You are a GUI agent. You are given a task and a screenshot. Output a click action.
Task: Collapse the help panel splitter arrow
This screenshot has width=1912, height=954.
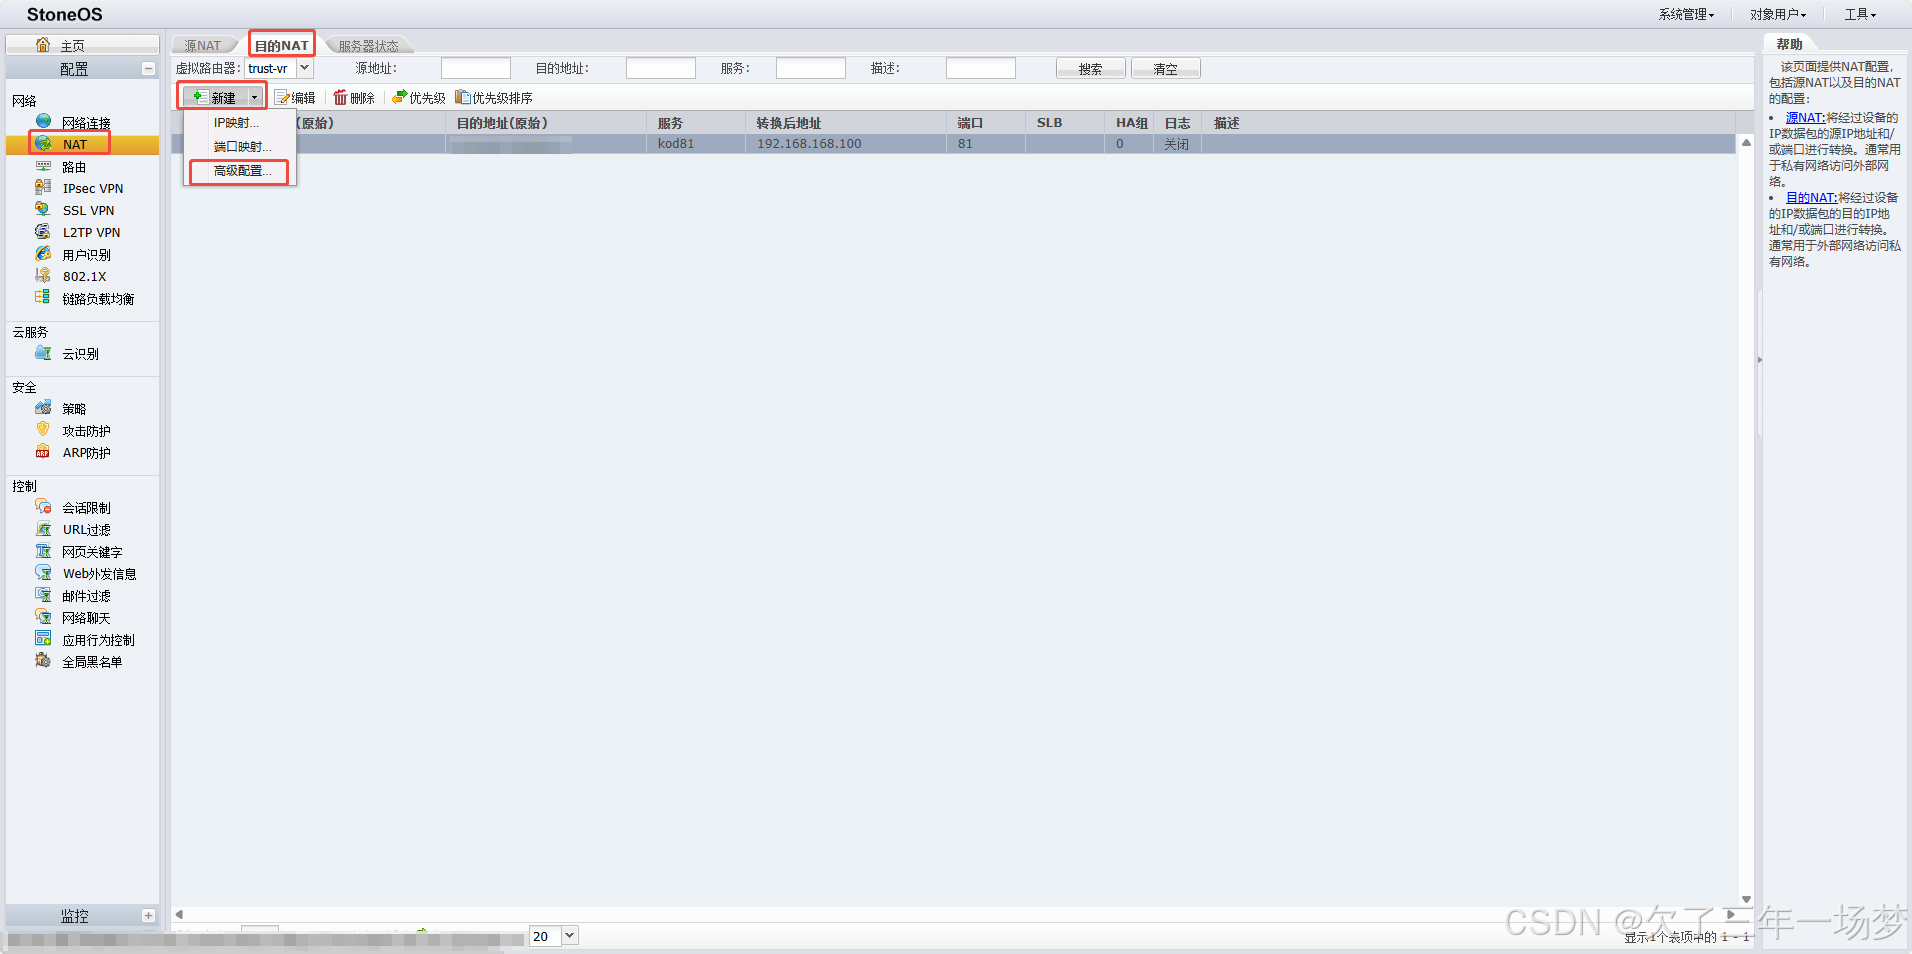(x=1759, y=360)
